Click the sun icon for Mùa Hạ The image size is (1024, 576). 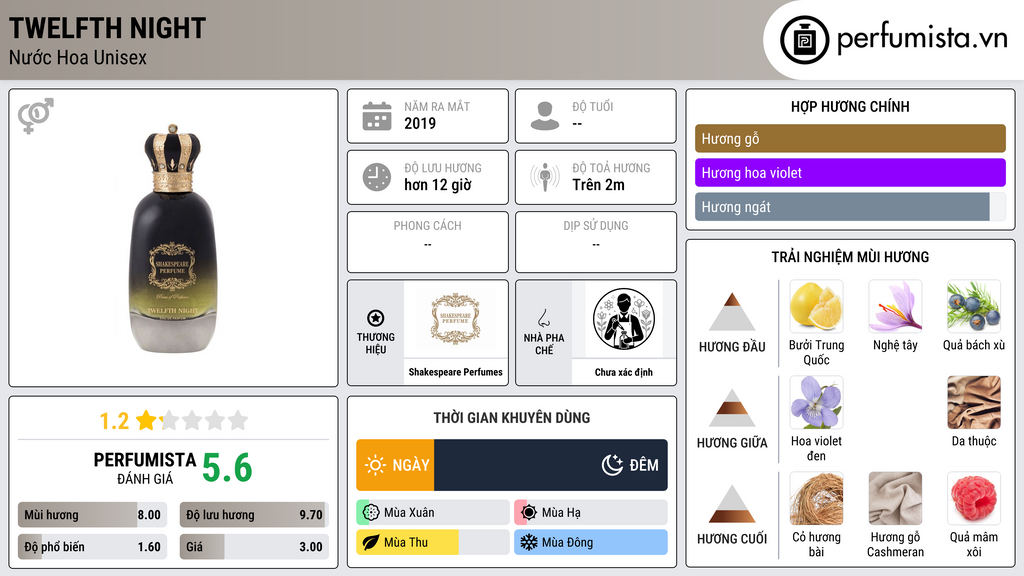(x=529, y=513)
